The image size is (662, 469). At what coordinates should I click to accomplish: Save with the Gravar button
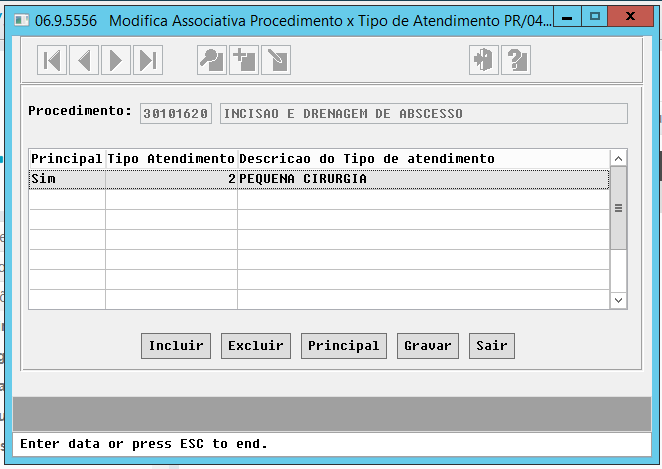click(x=428, y=346)
